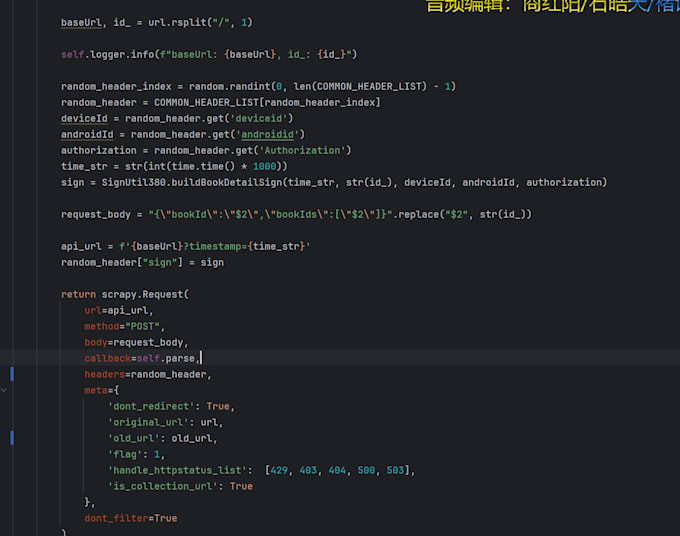
Task: Click 'original_url' key in meta dict
Action: point(148,423)
